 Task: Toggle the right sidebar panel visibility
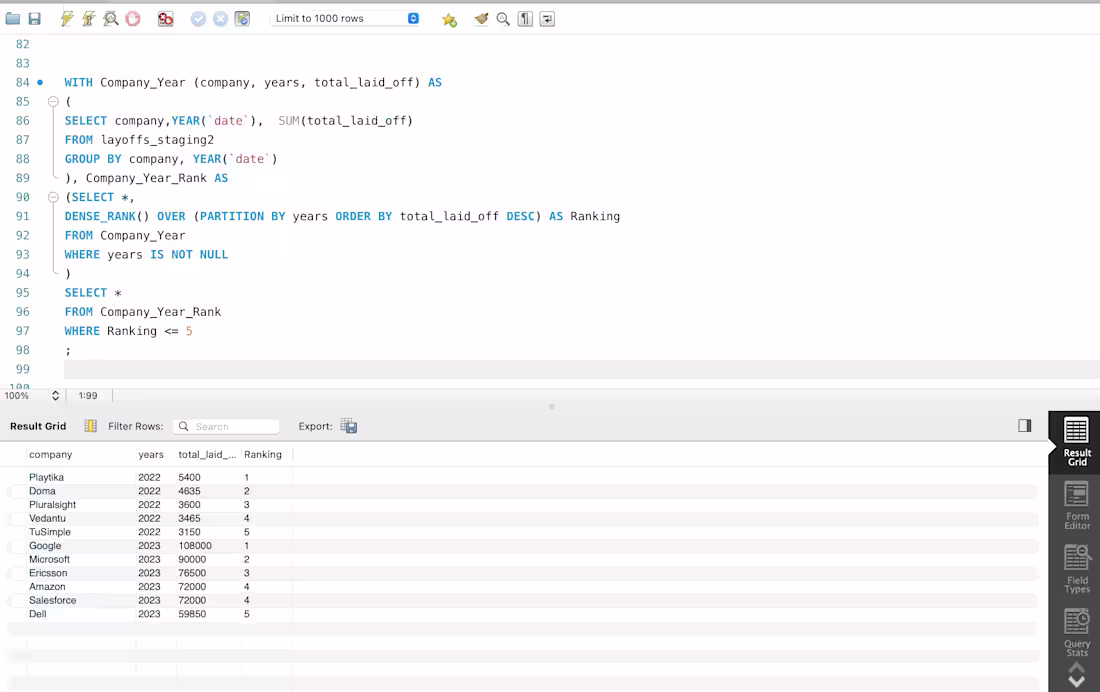tap(1024, 425)
